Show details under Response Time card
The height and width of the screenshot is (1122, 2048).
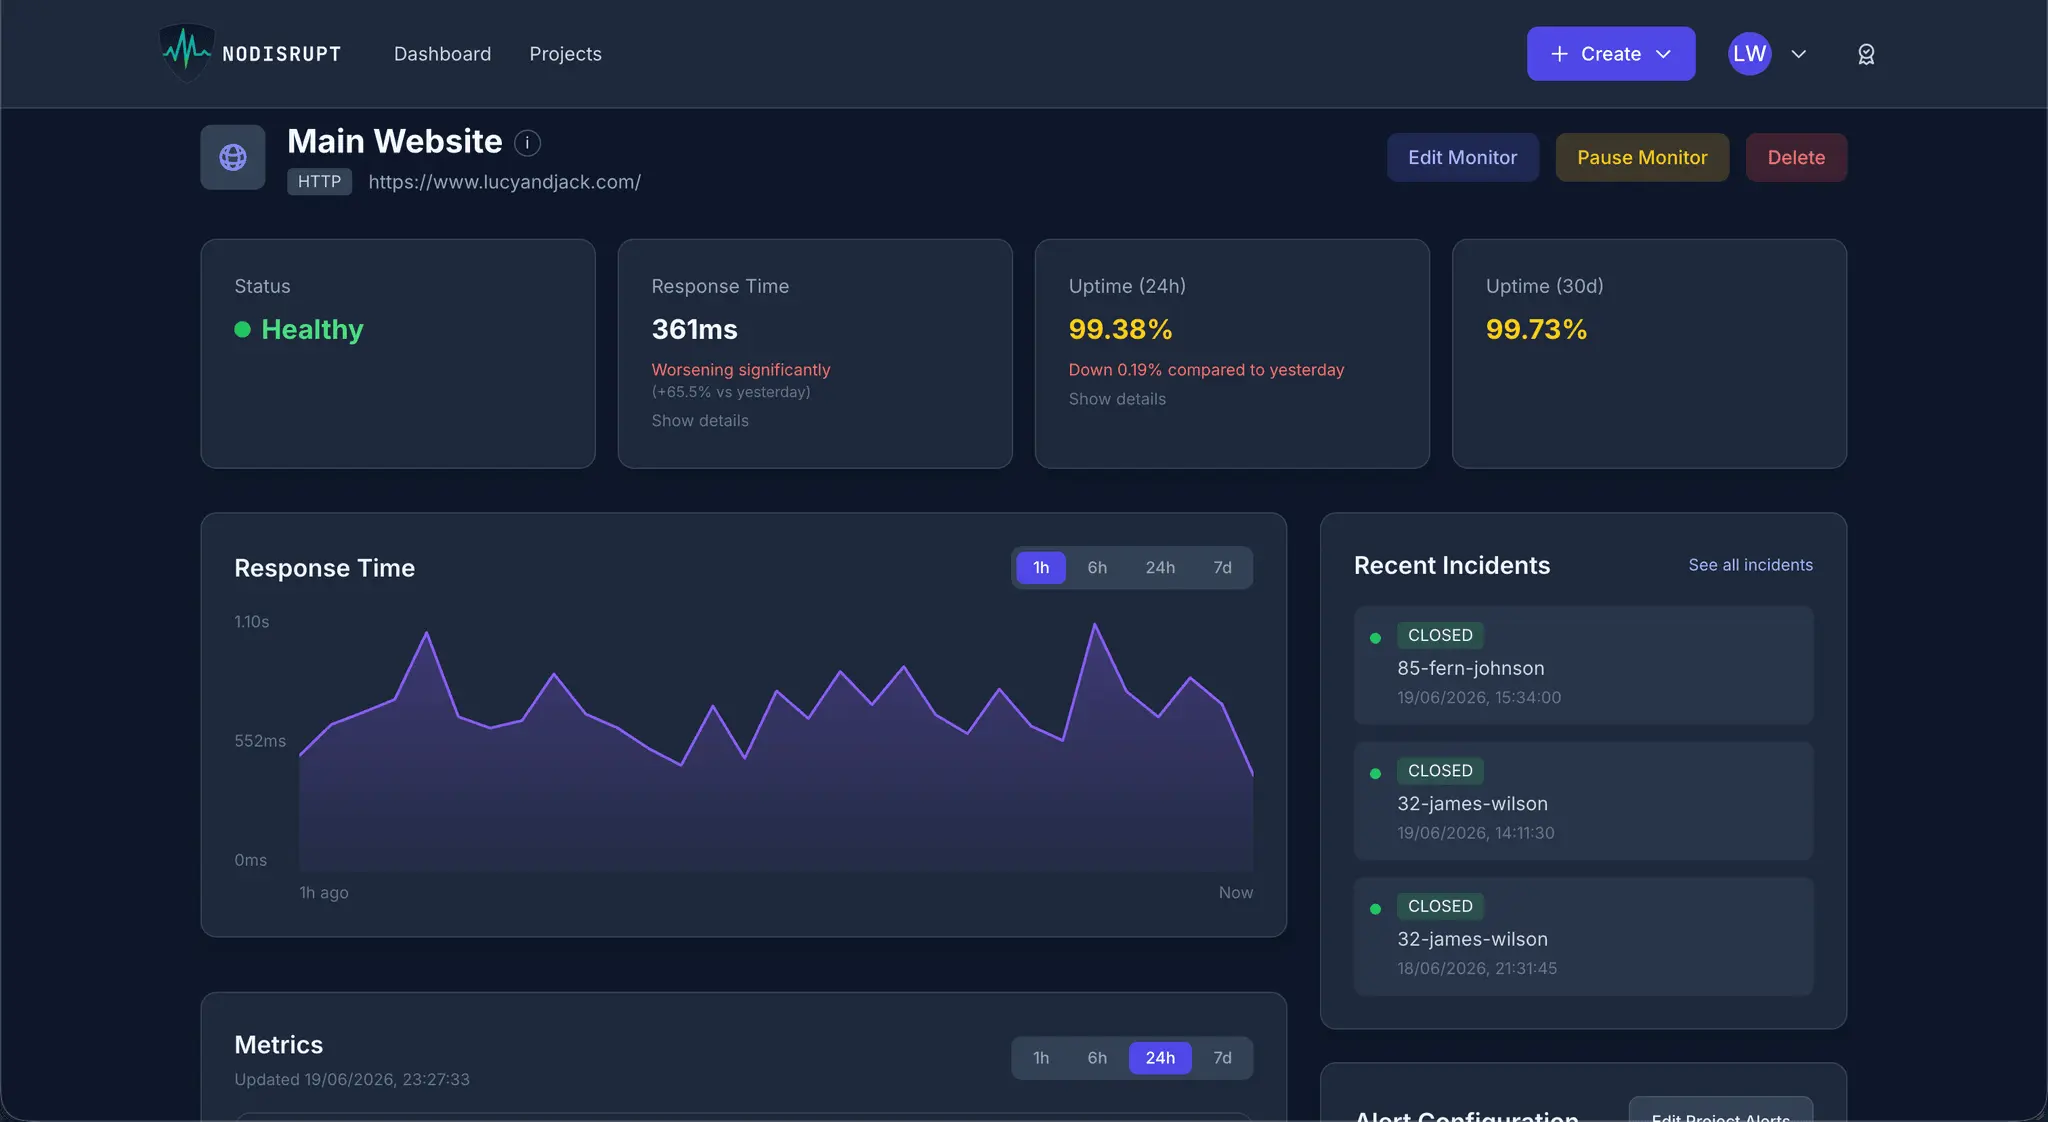tap(700, 421)
